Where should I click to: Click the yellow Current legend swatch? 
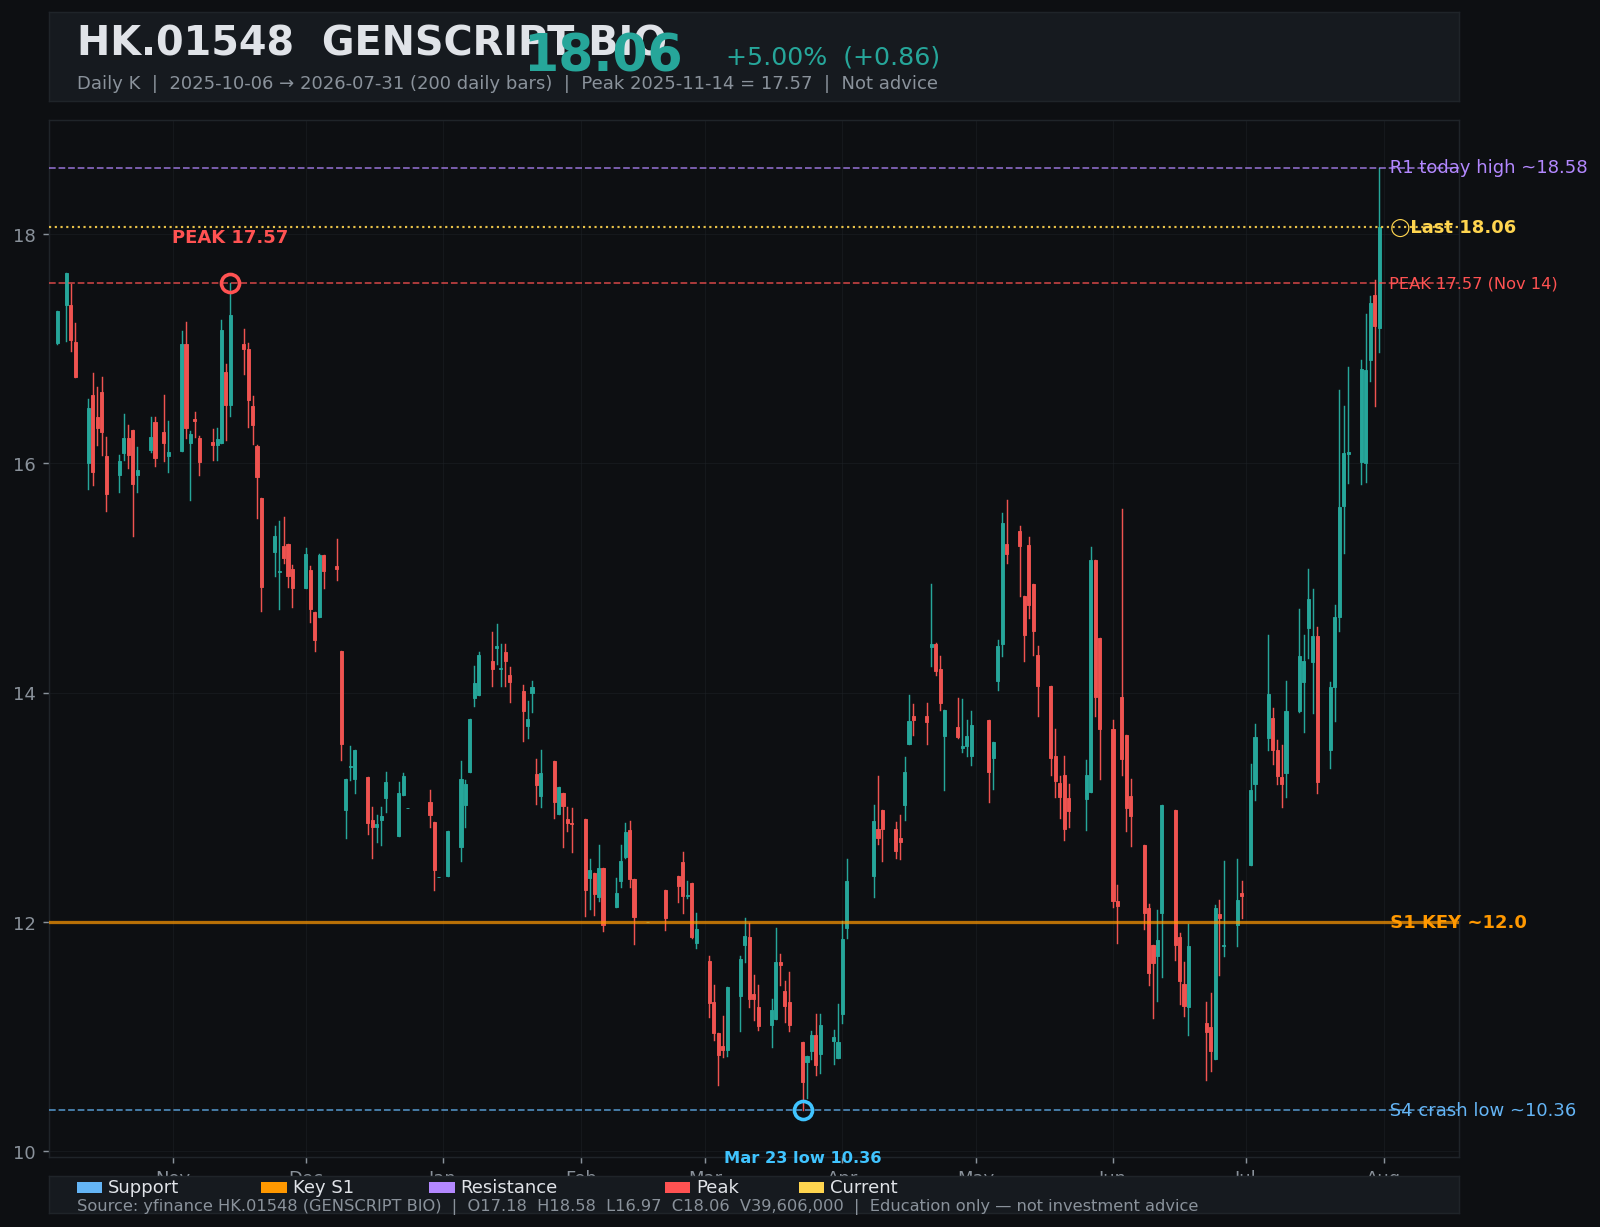pos(812,1188)
